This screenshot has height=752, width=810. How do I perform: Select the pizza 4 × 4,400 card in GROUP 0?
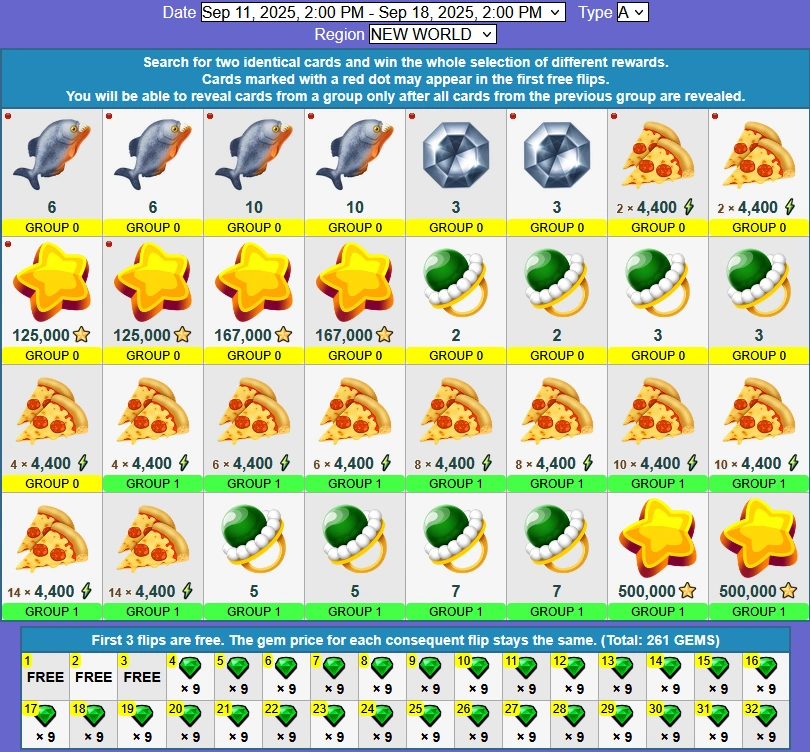(52, 429)
